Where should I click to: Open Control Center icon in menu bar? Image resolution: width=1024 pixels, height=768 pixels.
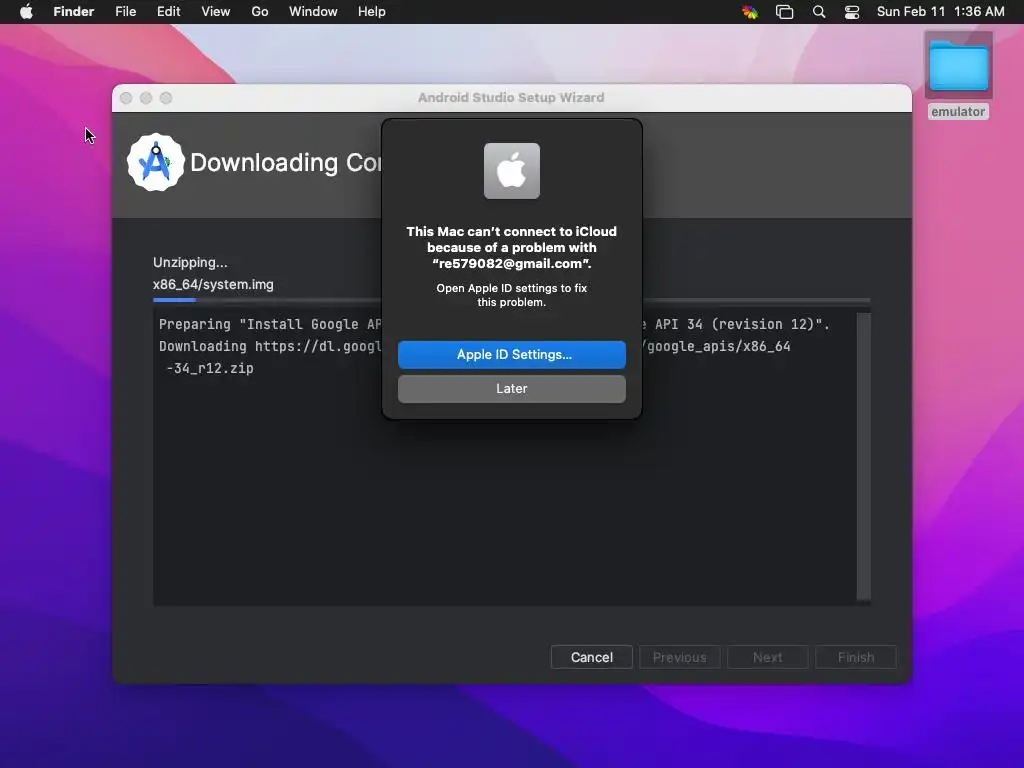coord(852,12)
